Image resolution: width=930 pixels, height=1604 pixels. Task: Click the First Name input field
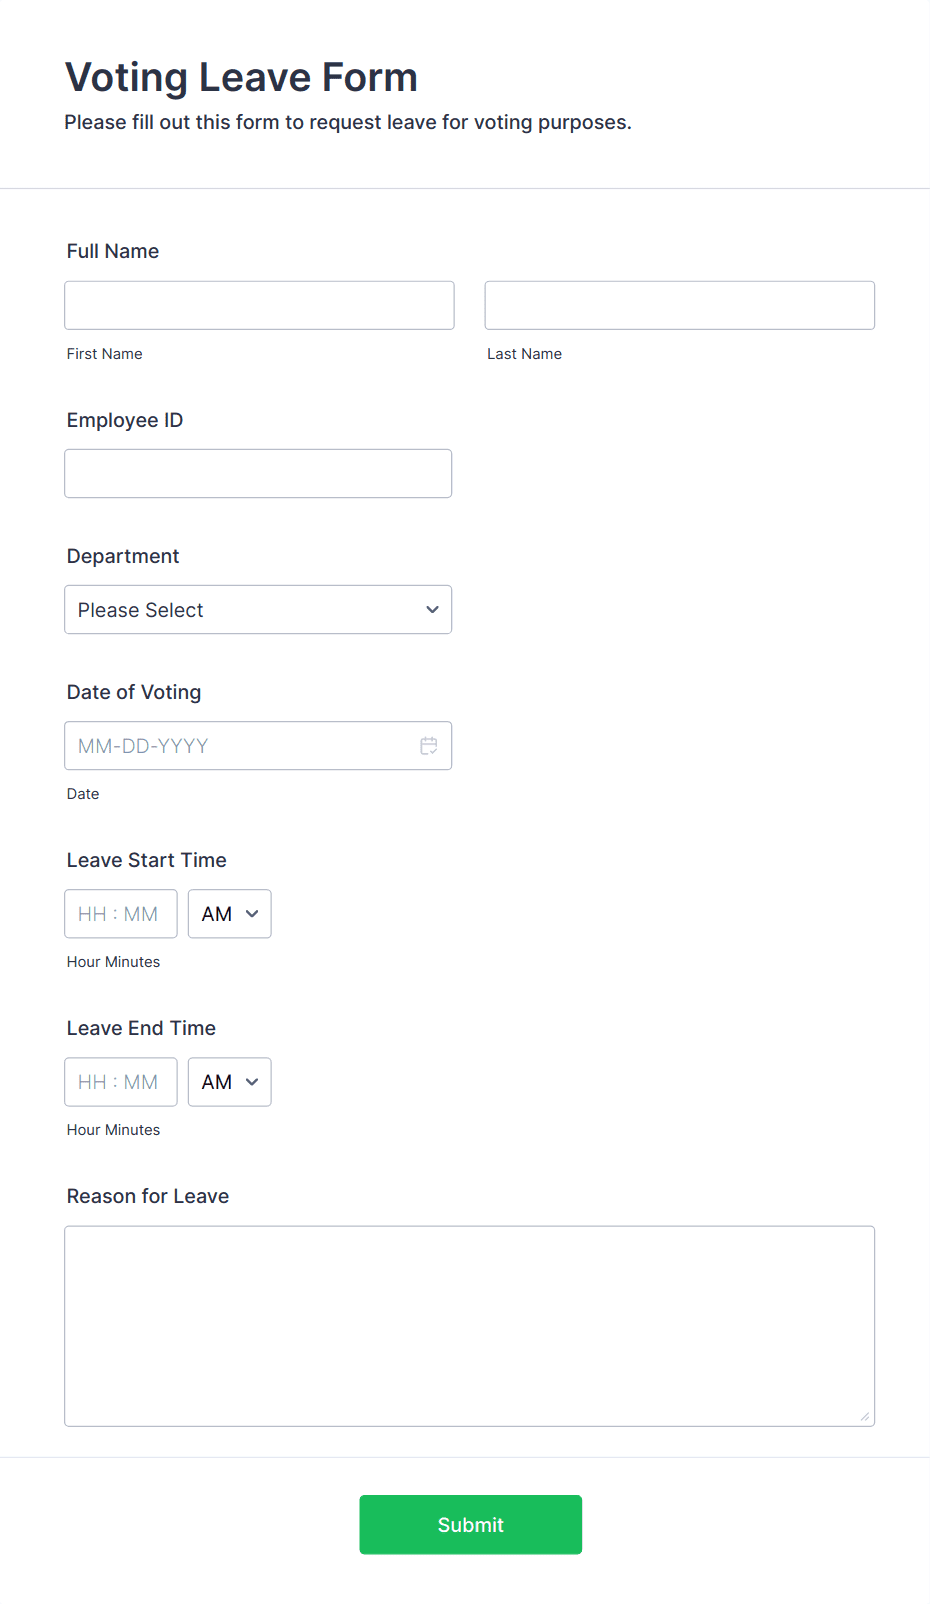(259, 305)
